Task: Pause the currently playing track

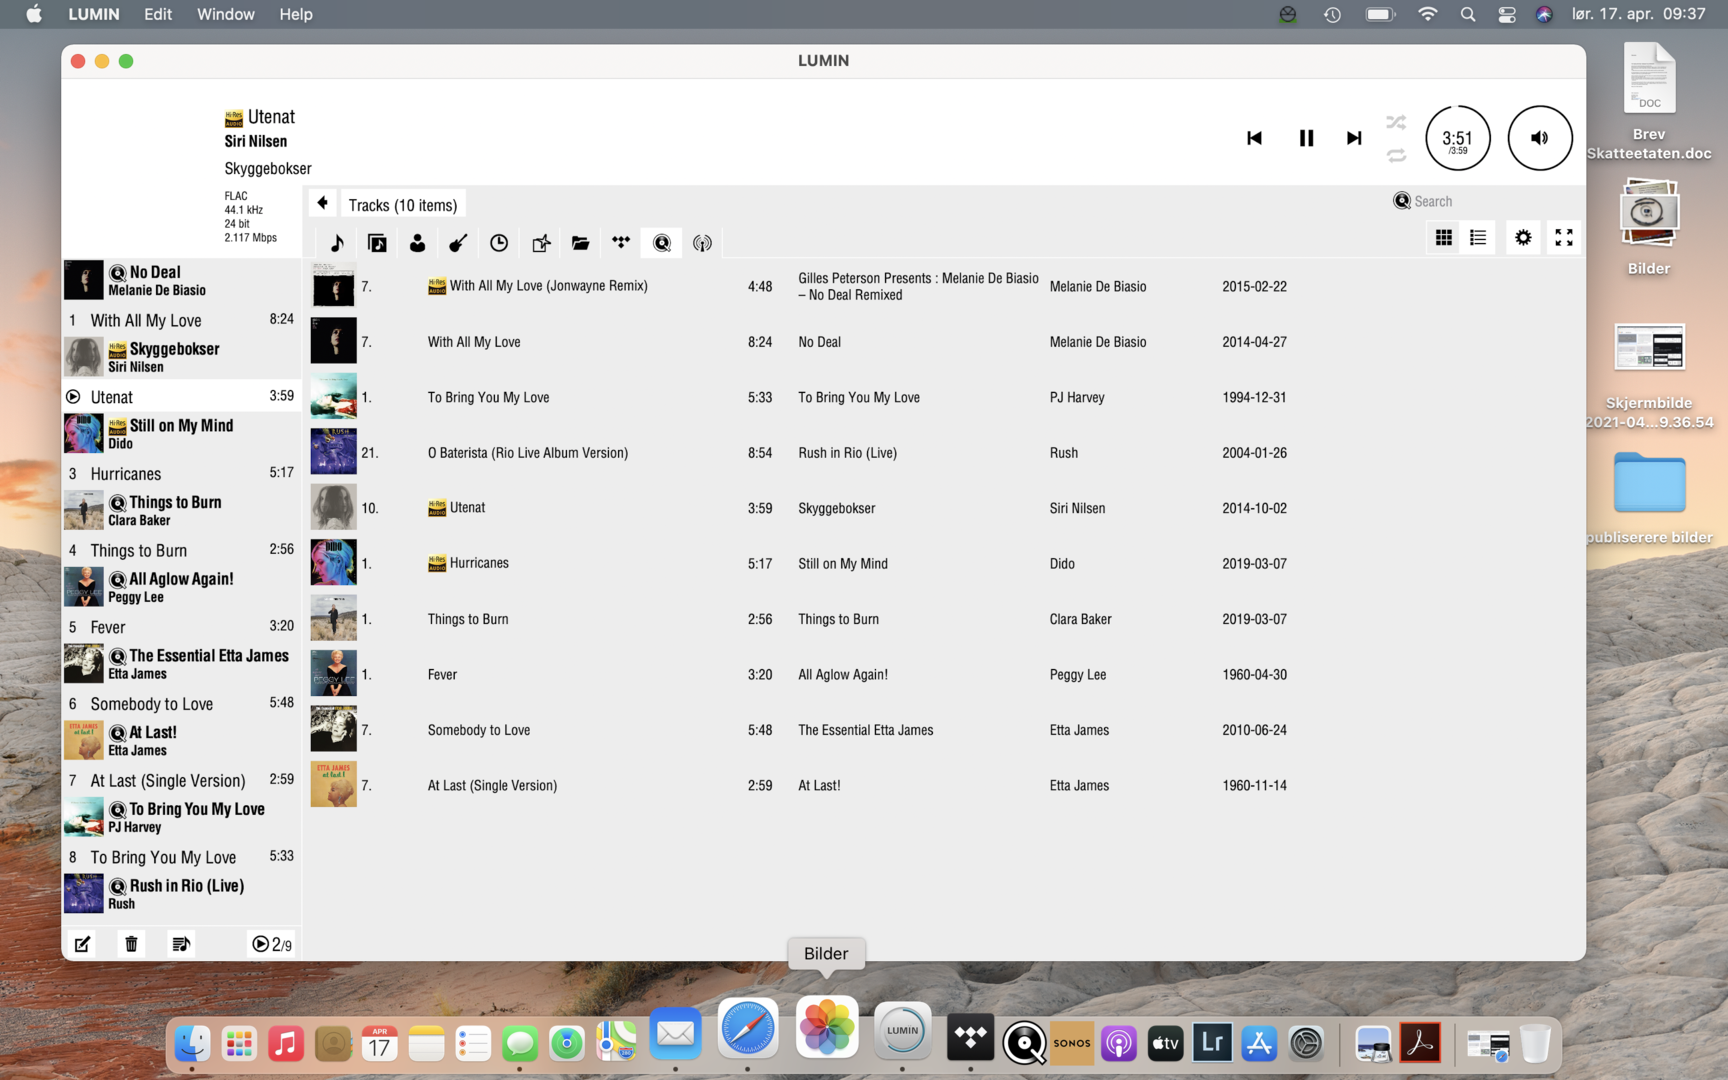Action: pyautogui.click(x=1305, y=138)
